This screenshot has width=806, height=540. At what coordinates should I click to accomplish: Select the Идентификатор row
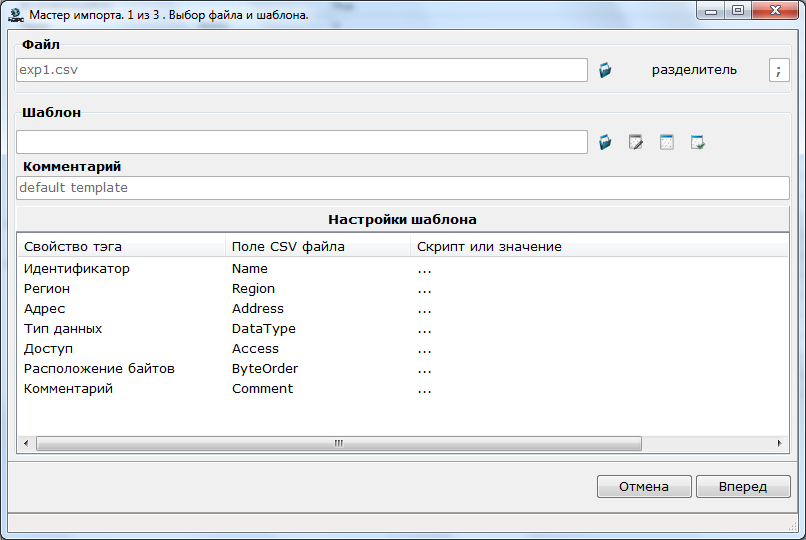[x=403, y=269]
